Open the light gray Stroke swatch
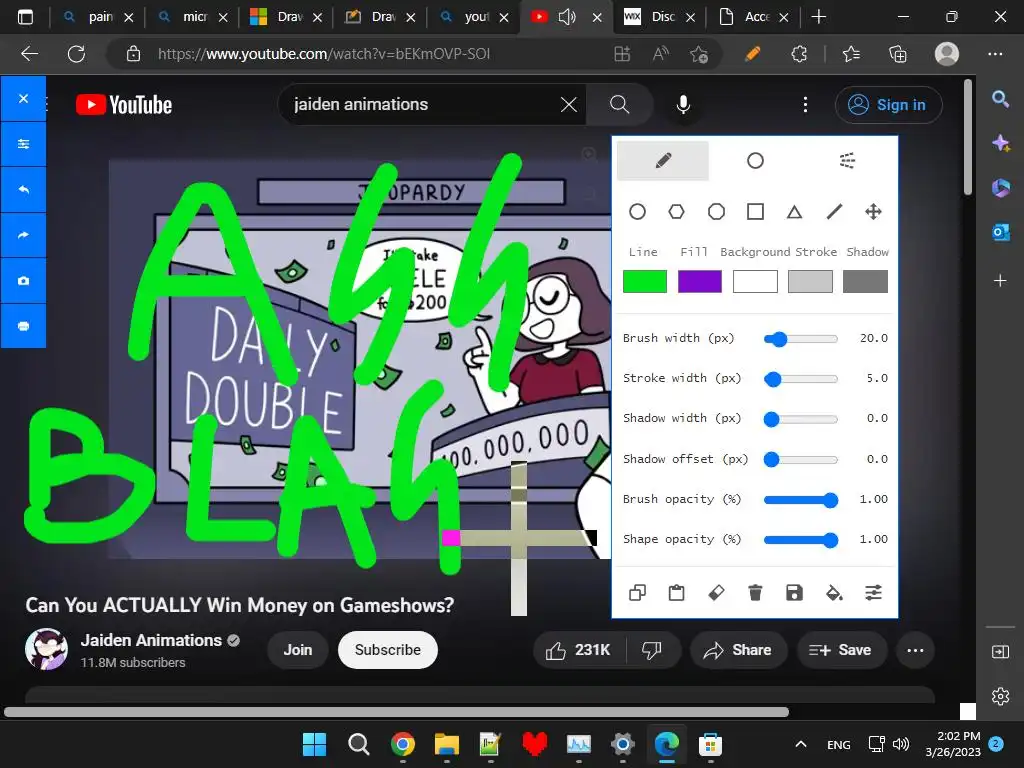 click(810, 281)
